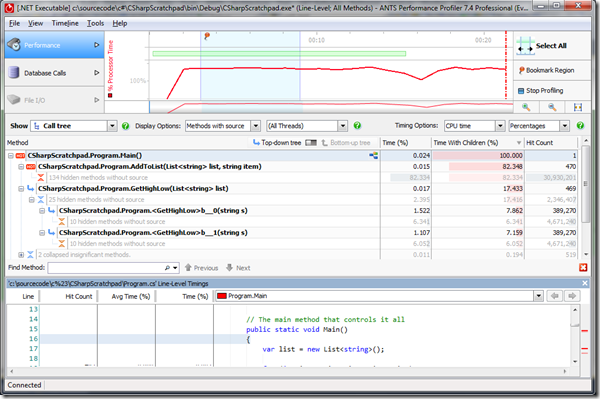Select the AddToList method row

tap(292, 166)
